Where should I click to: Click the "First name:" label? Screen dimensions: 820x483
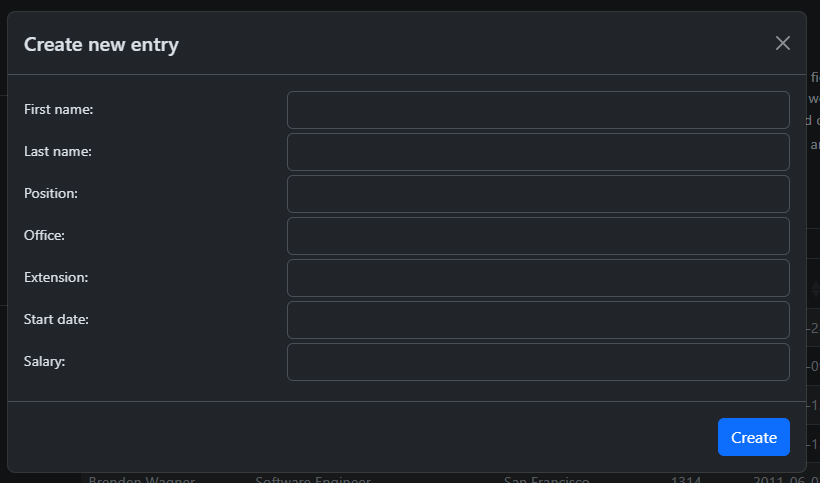tap(59, 109)
